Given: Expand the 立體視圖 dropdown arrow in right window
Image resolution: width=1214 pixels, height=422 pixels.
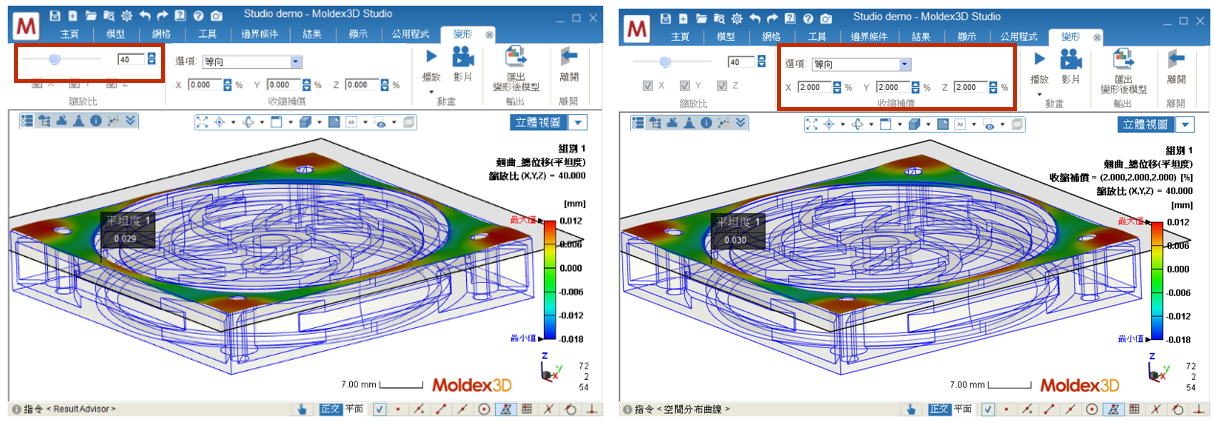Looking at the screenshot, I should coord(1185,124).
